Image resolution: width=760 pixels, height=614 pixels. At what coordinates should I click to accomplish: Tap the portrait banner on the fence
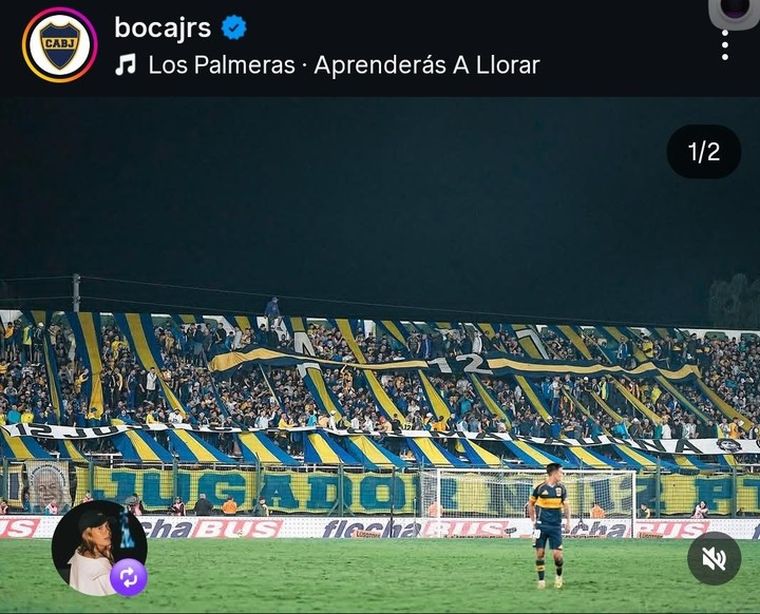pyautogui.click(x=48, y=486)
